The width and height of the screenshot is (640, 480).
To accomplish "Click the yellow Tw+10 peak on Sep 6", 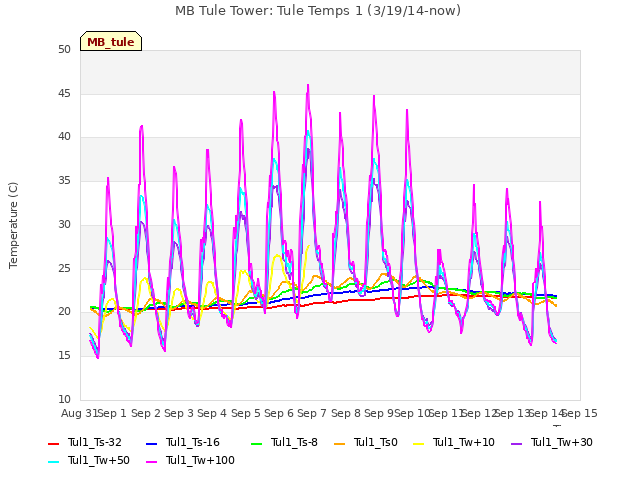I will pyautogui.click(x=278, y=255).
